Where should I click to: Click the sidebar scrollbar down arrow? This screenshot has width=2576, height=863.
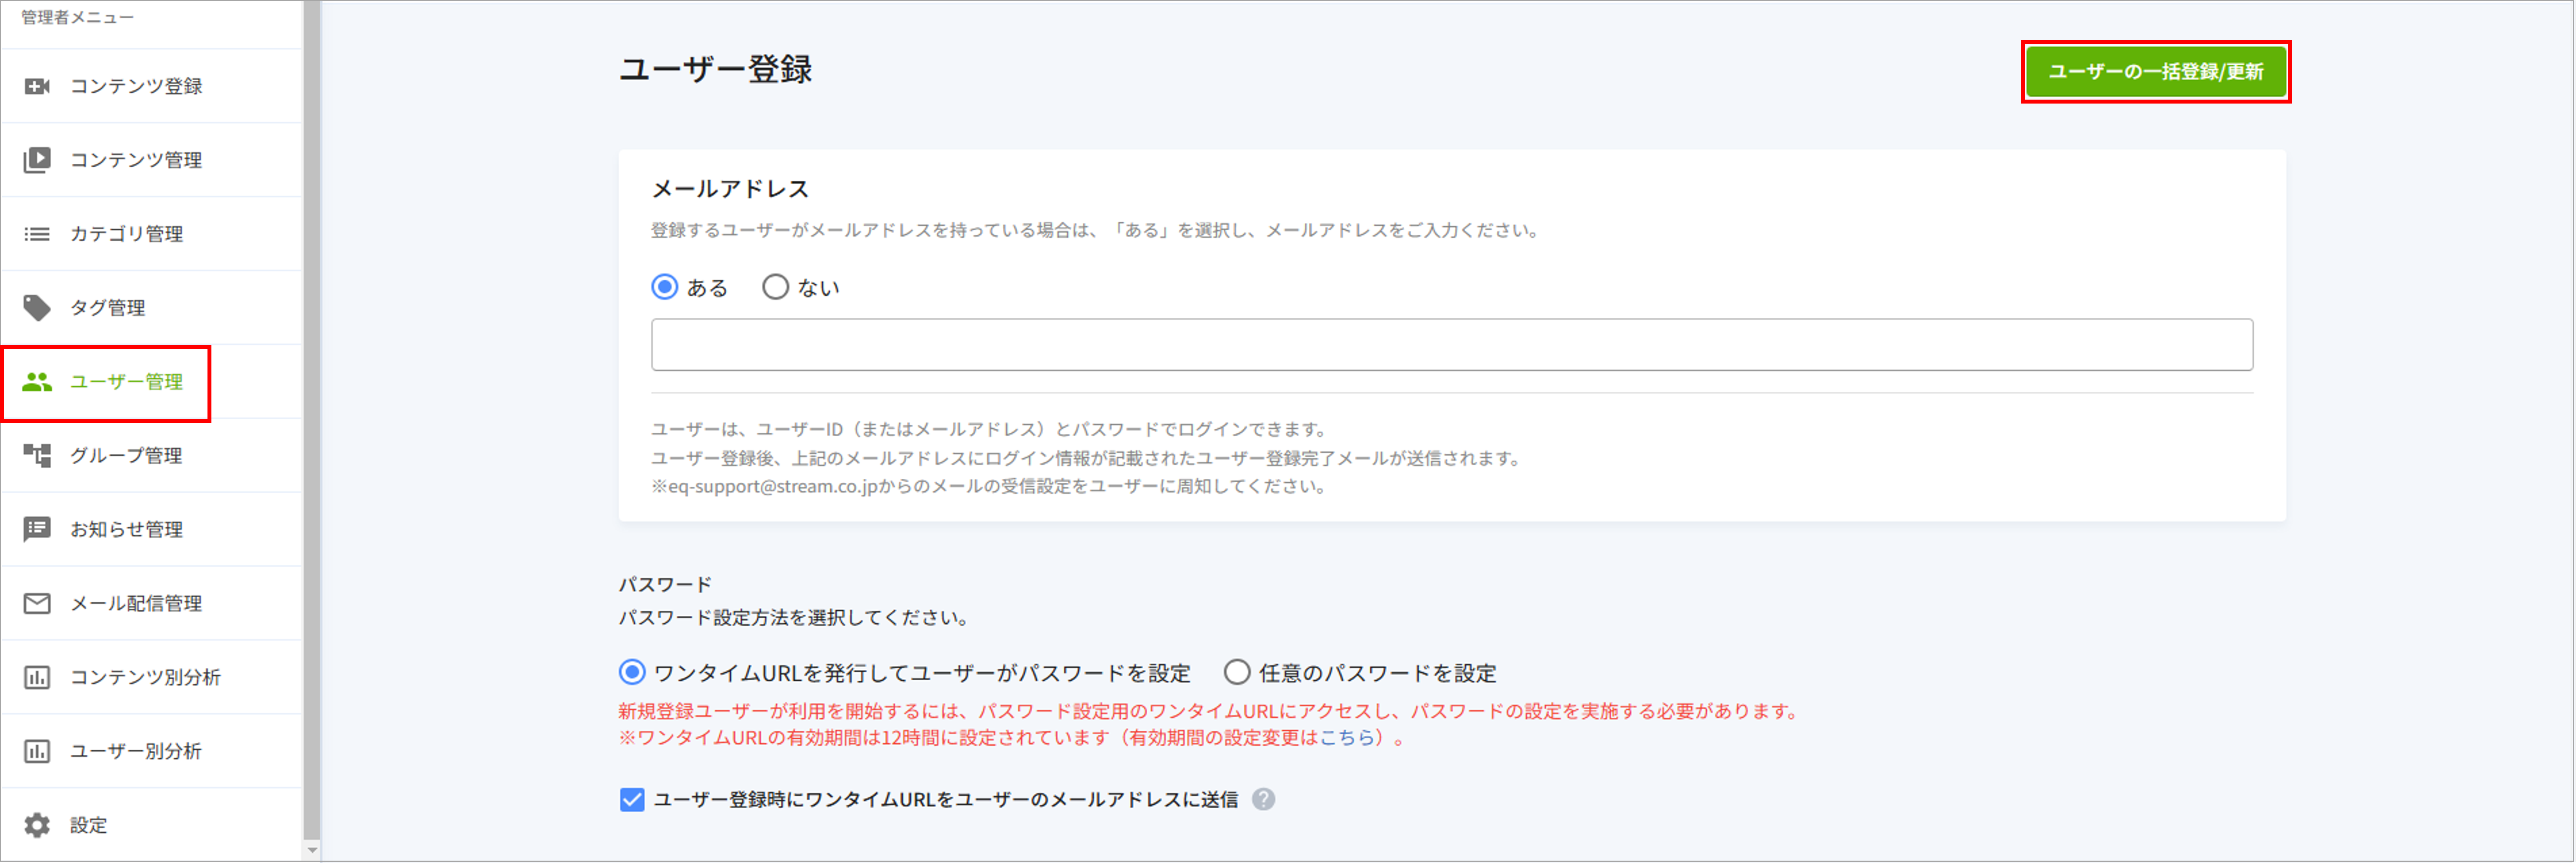tap(312, 851)
